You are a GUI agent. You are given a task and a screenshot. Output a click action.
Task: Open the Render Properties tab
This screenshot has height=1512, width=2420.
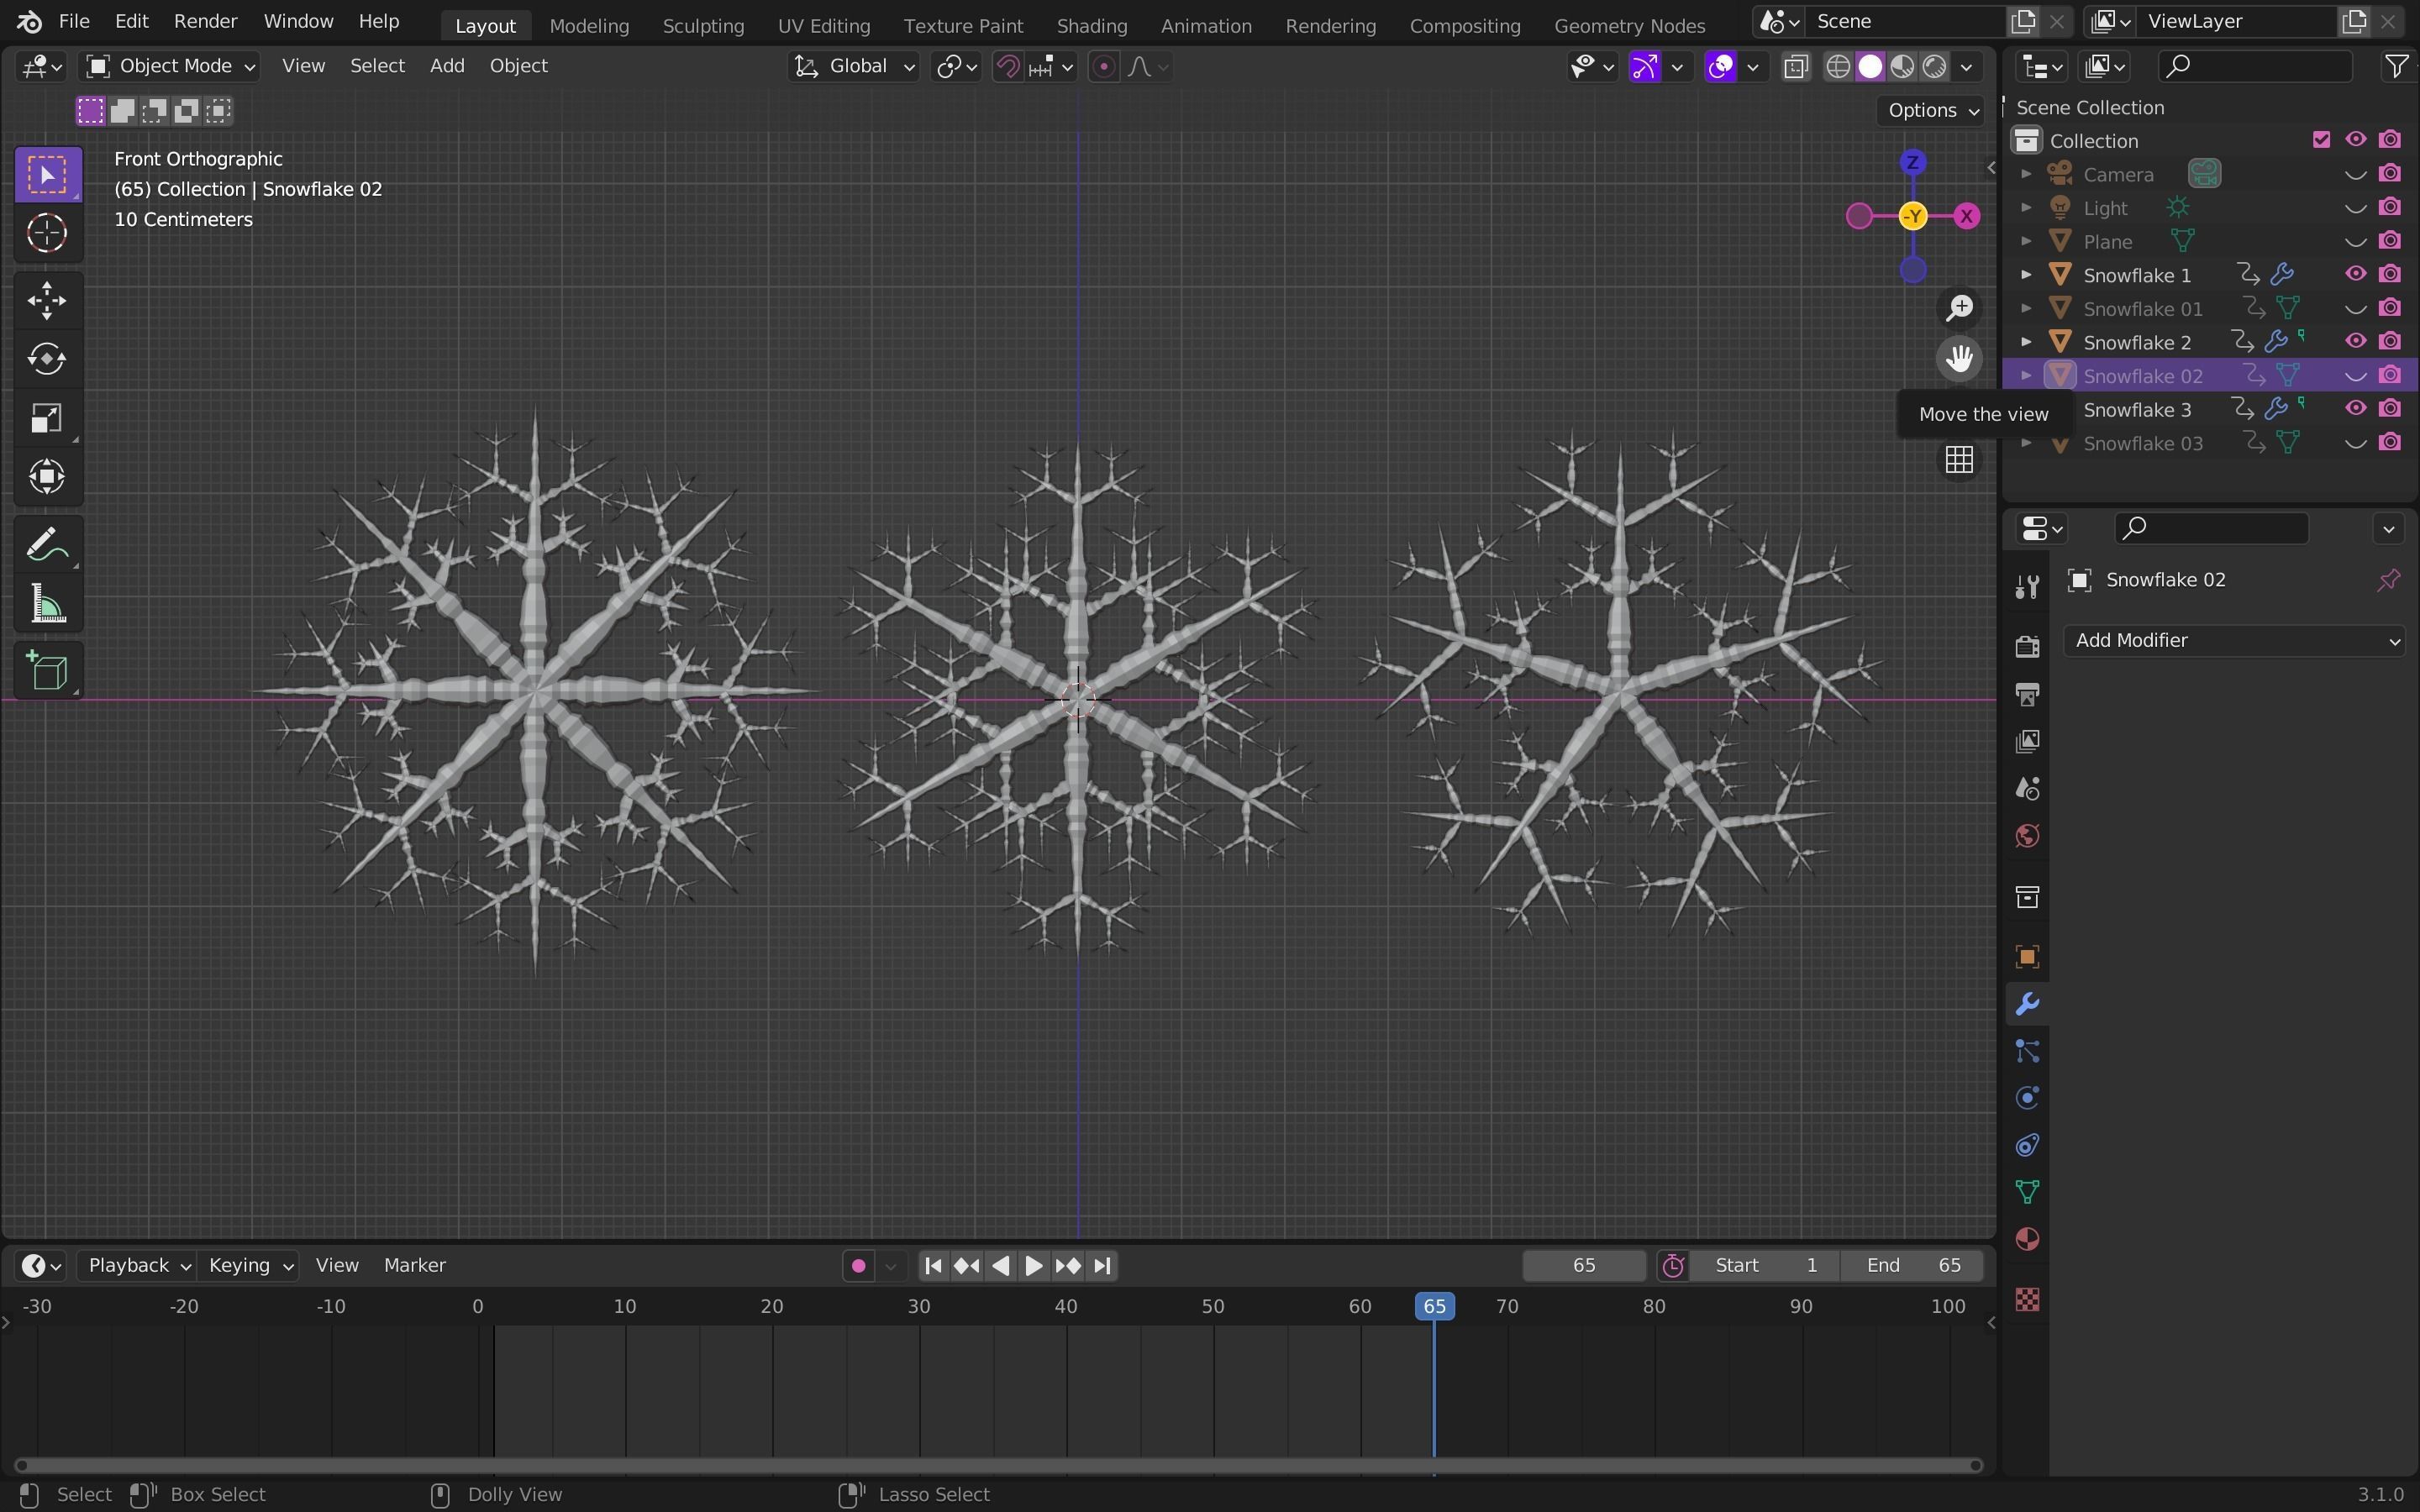[2027, 646]
